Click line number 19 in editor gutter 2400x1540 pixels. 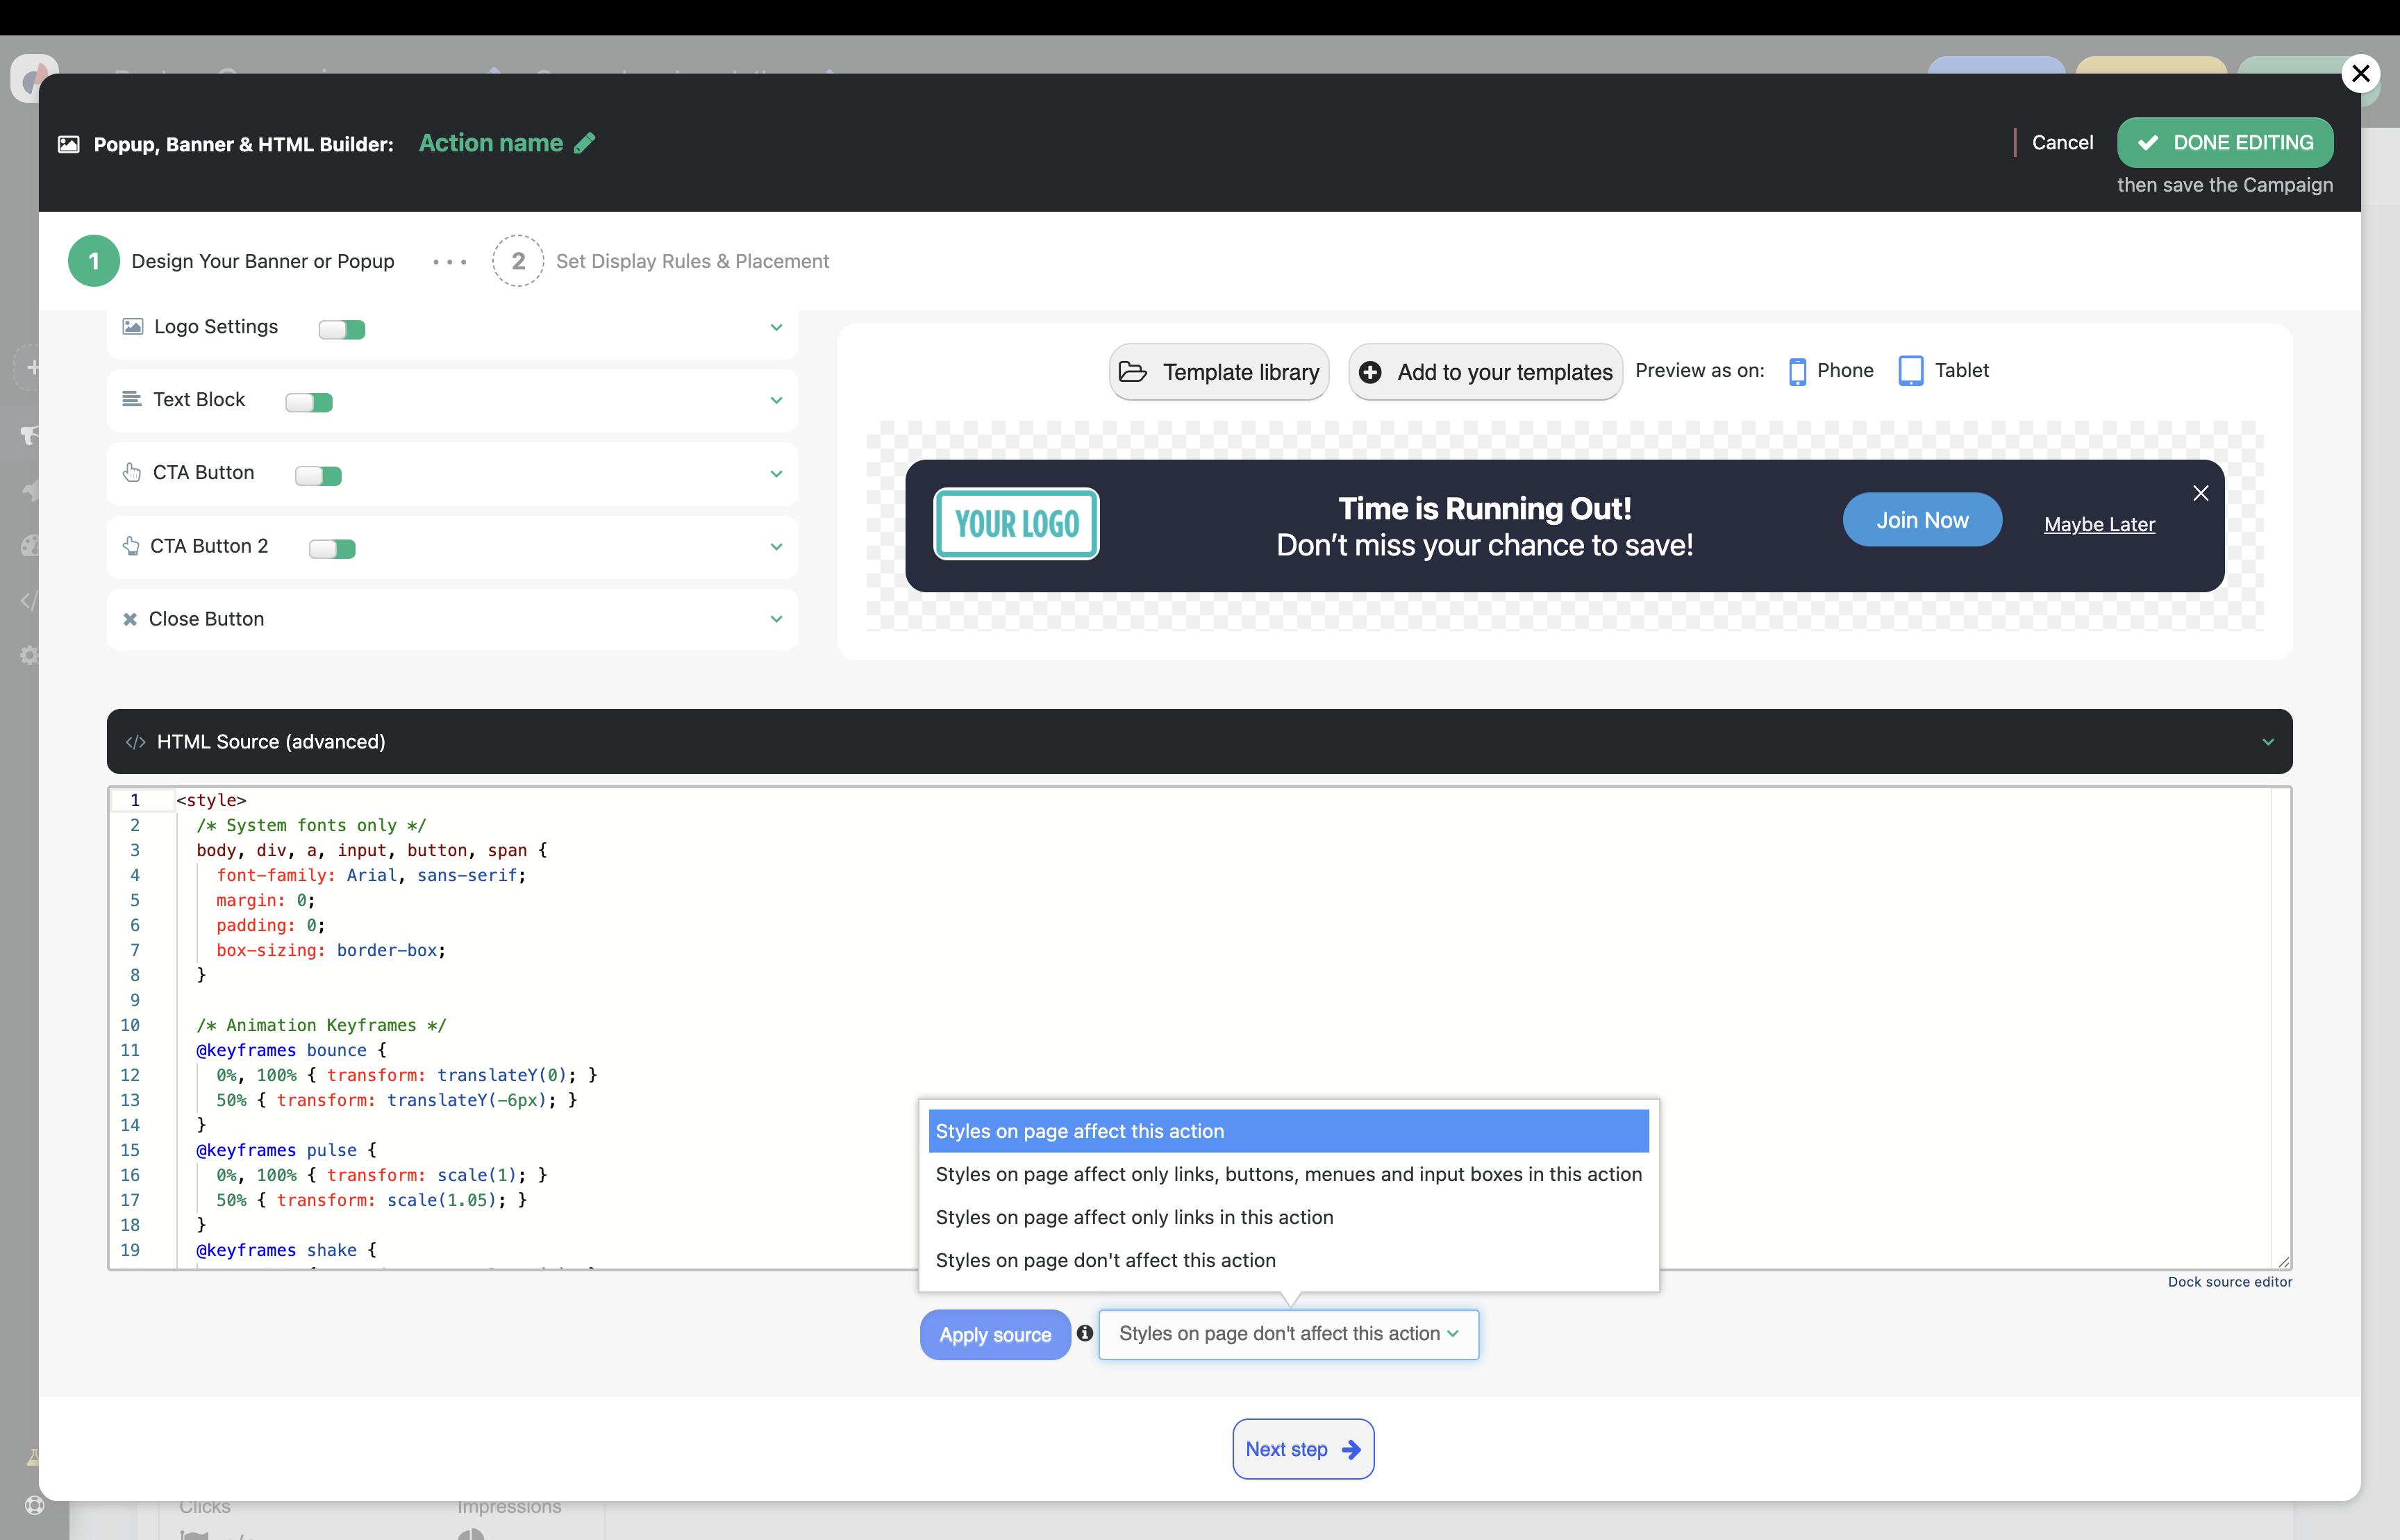[x=130, y=1250]
